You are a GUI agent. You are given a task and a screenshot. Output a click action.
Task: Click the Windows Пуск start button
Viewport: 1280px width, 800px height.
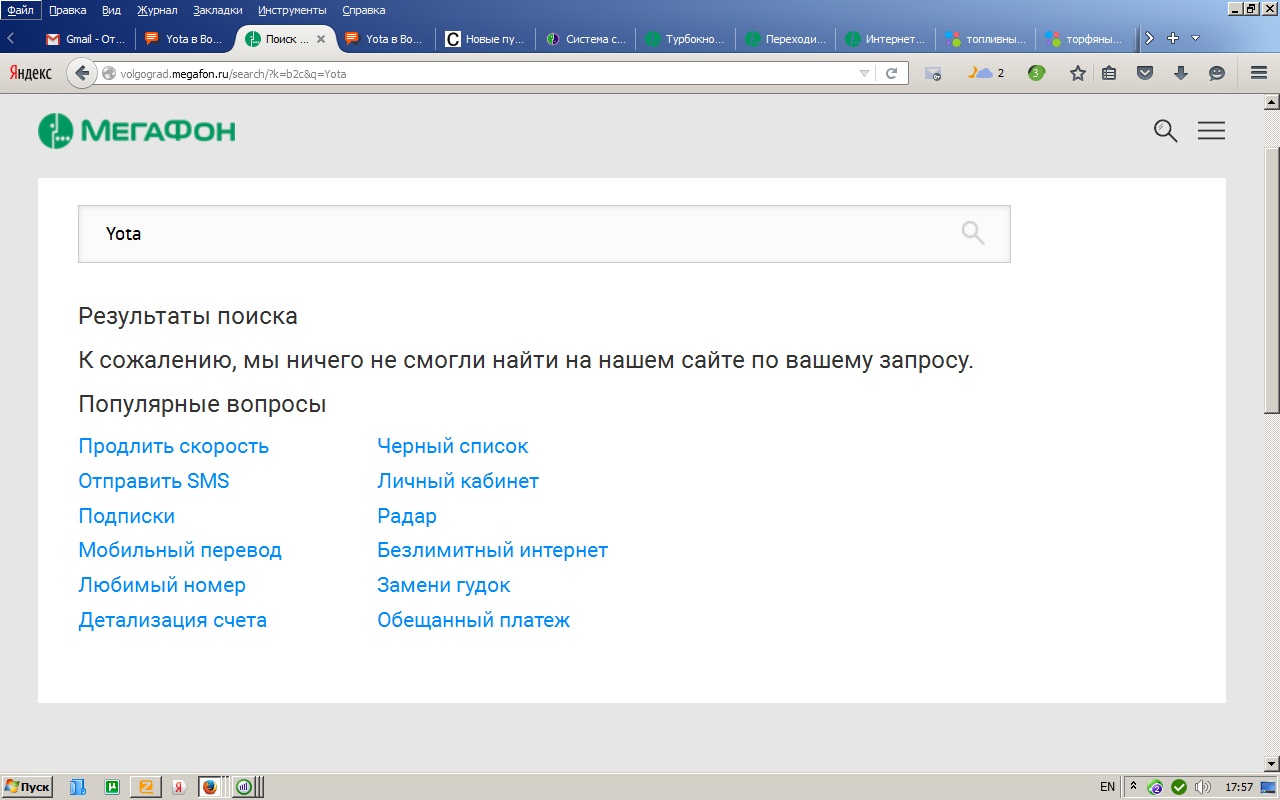pos(27,787)
